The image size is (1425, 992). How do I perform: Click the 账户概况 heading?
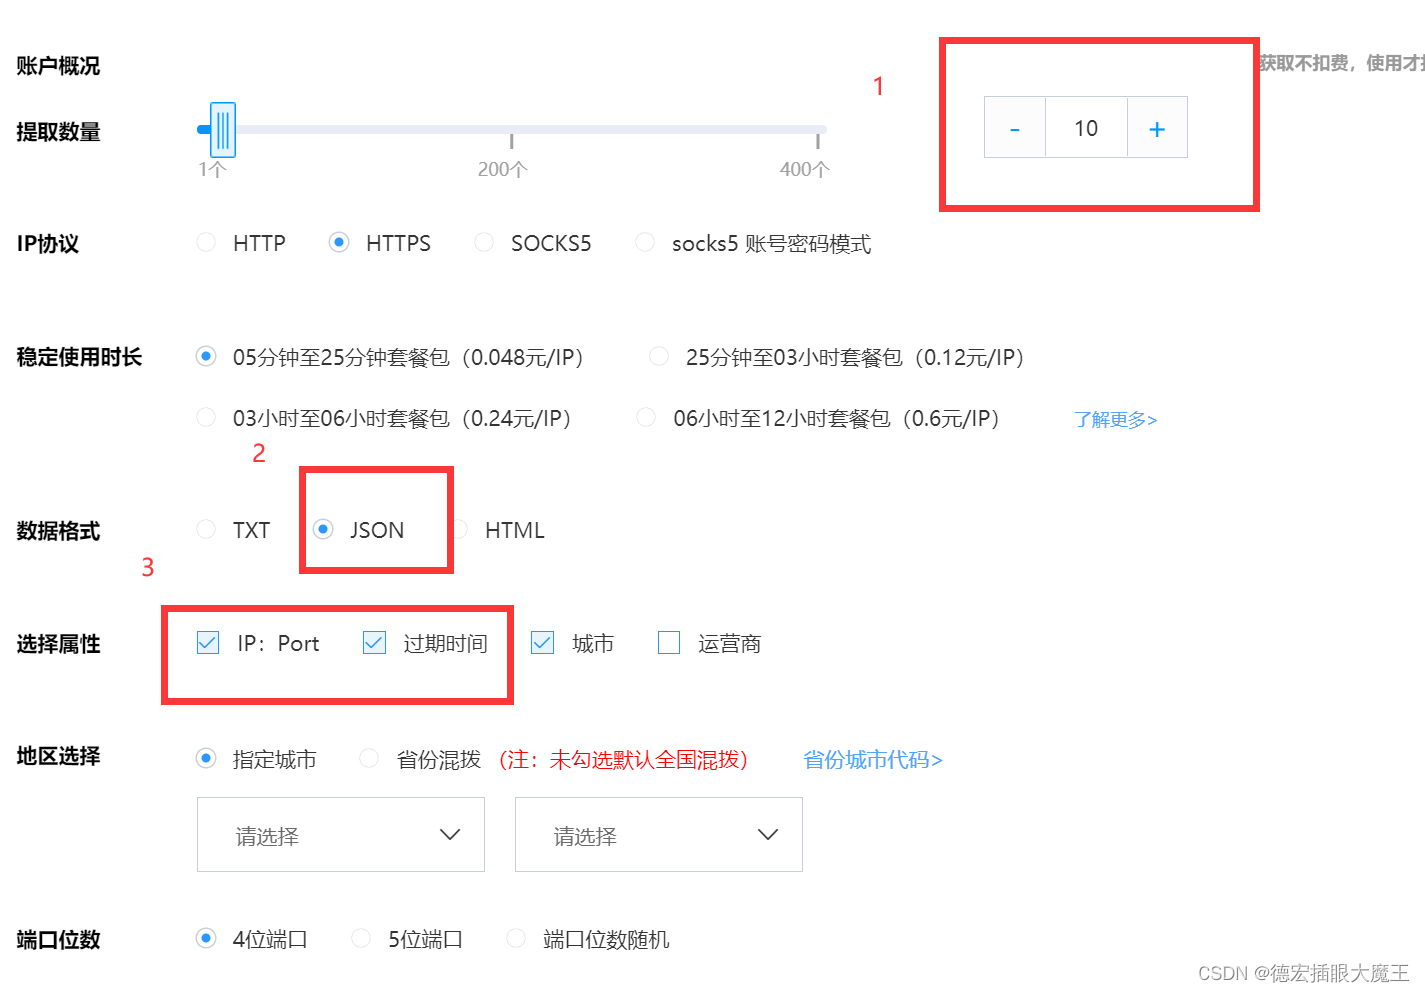point(58,66)
